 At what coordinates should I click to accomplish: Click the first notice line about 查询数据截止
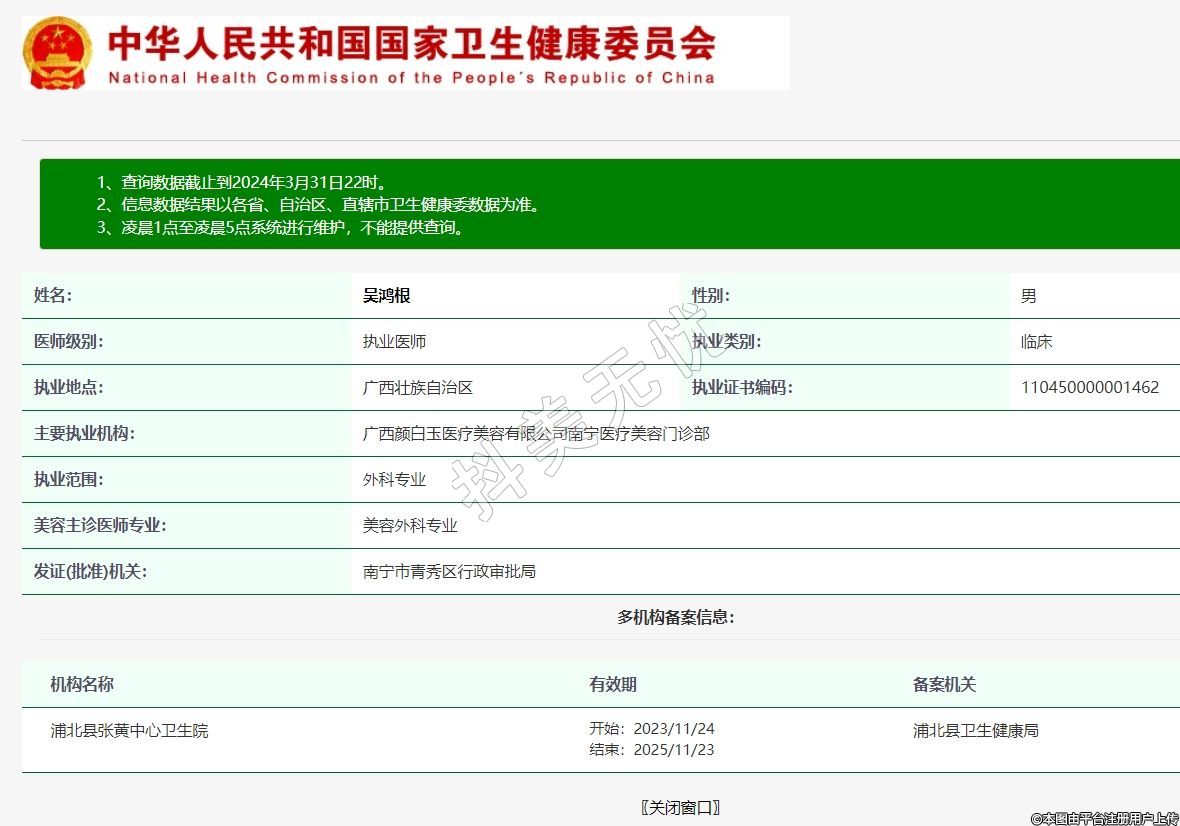pos(241,182)
